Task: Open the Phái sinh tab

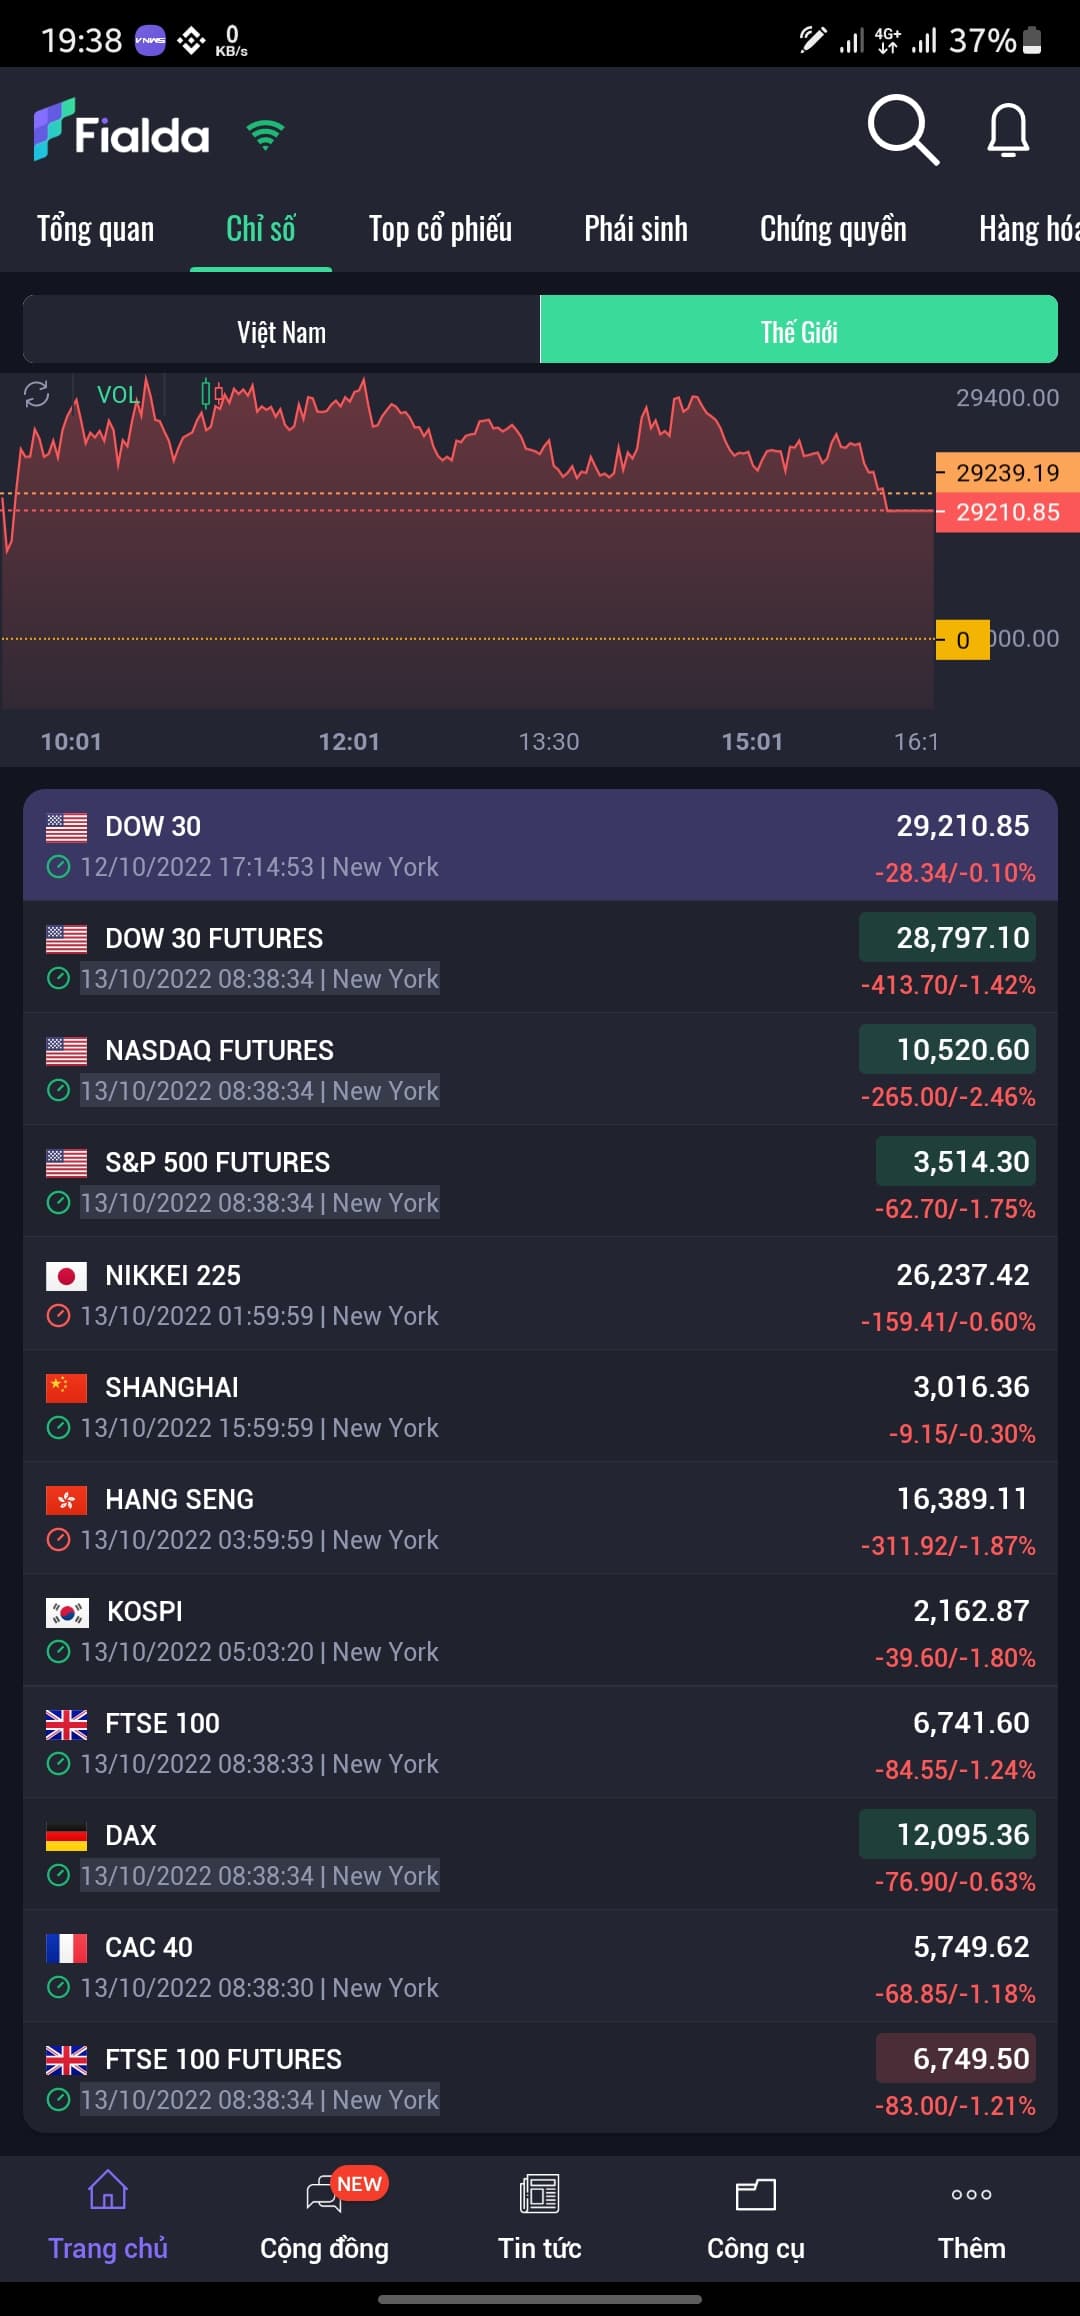Action: pos(636,229)
